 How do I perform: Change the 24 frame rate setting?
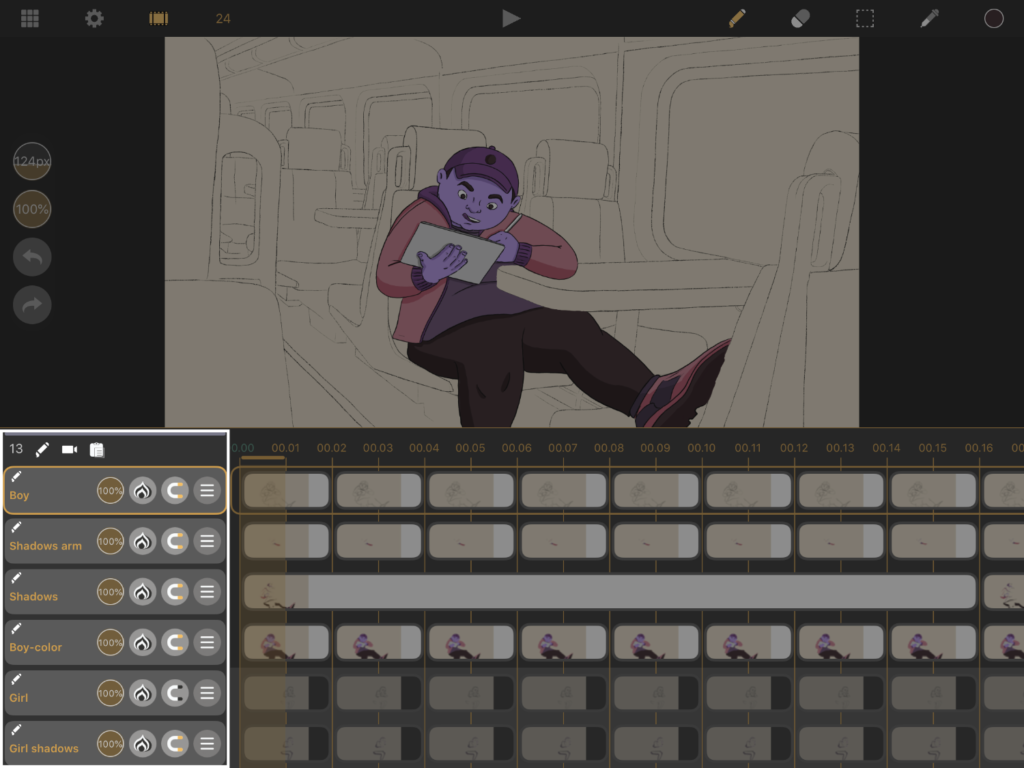223,18
